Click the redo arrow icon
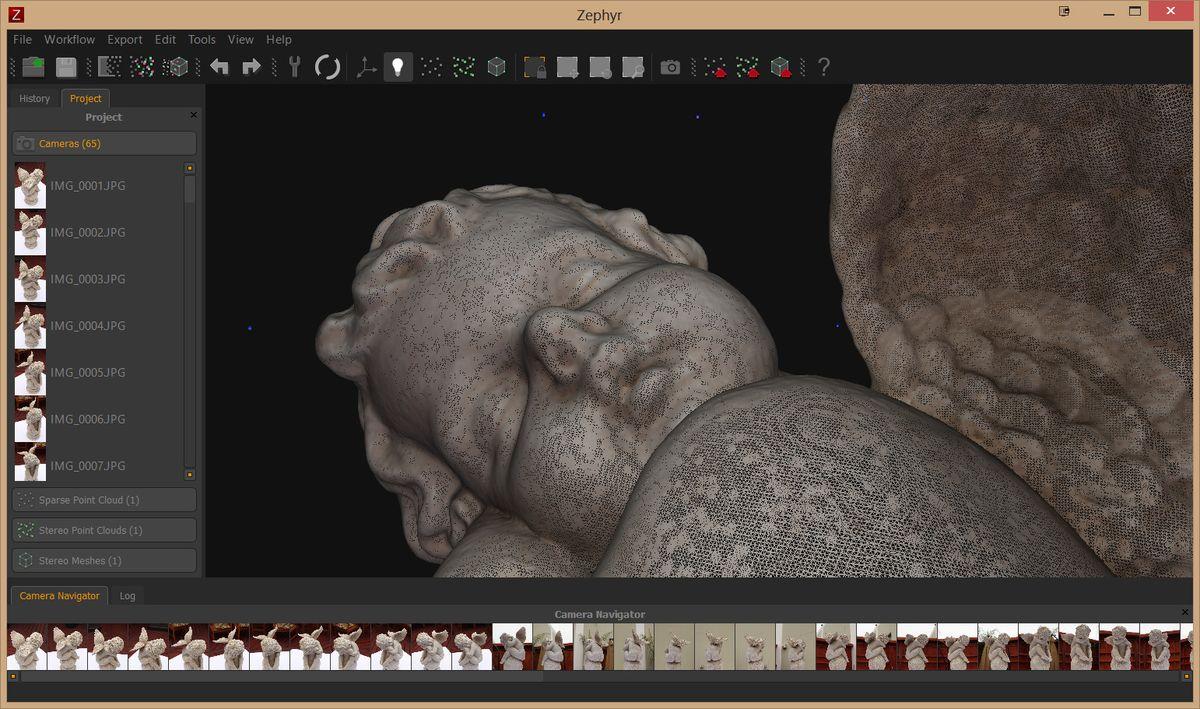Screen dimensions: 1200x709 (x=251, y=67)
